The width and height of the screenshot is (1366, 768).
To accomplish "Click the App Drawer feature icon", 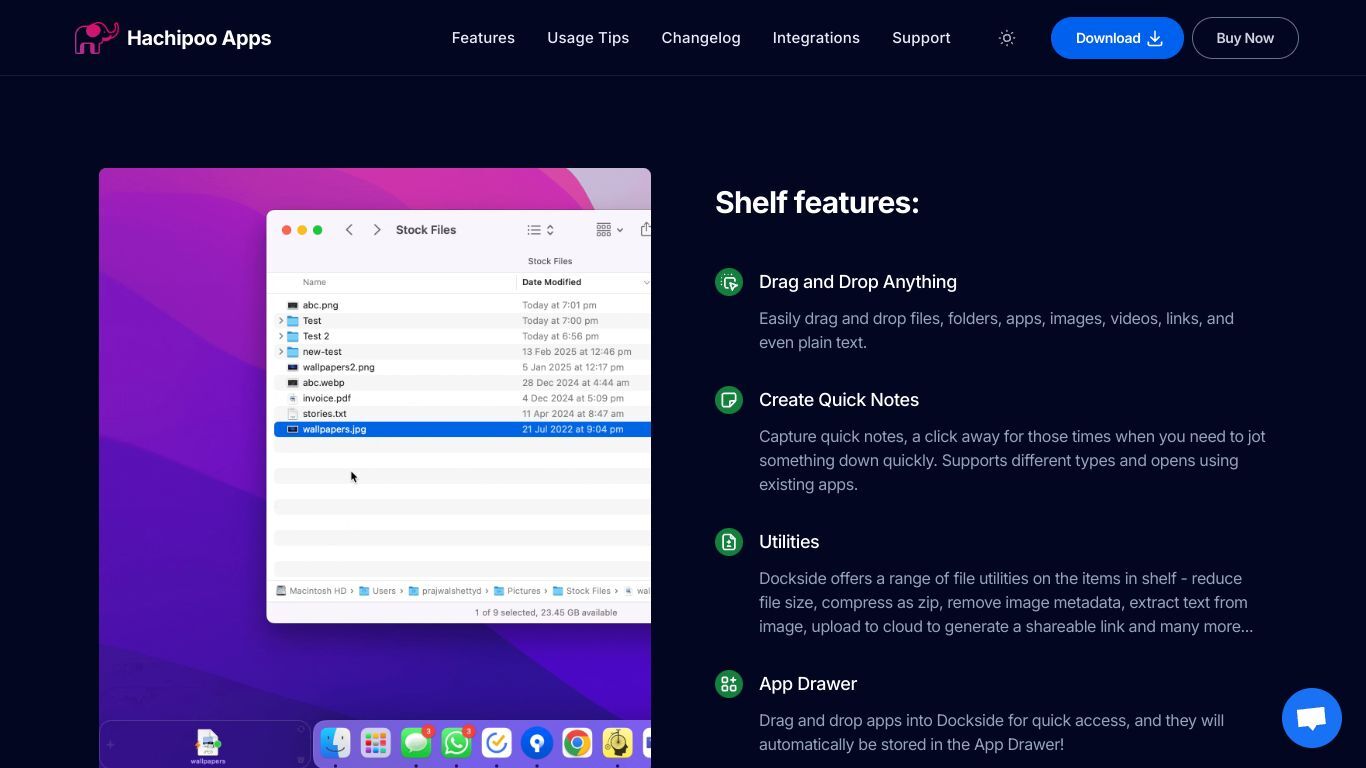I will point(729,684).
